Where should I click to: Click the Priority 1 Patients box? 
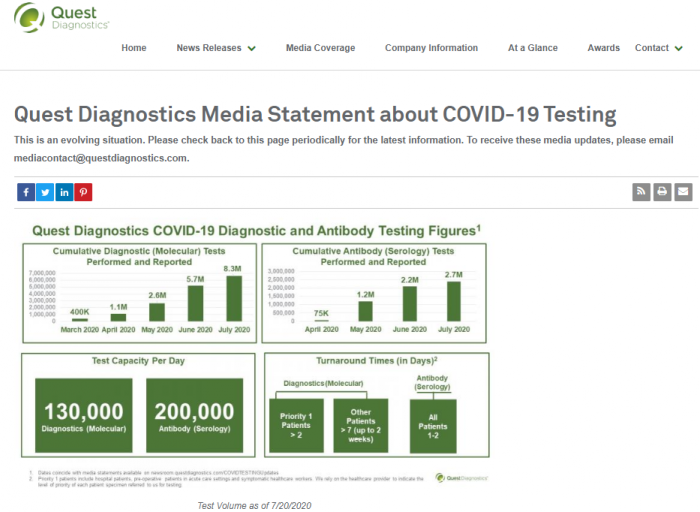[296, 425]
